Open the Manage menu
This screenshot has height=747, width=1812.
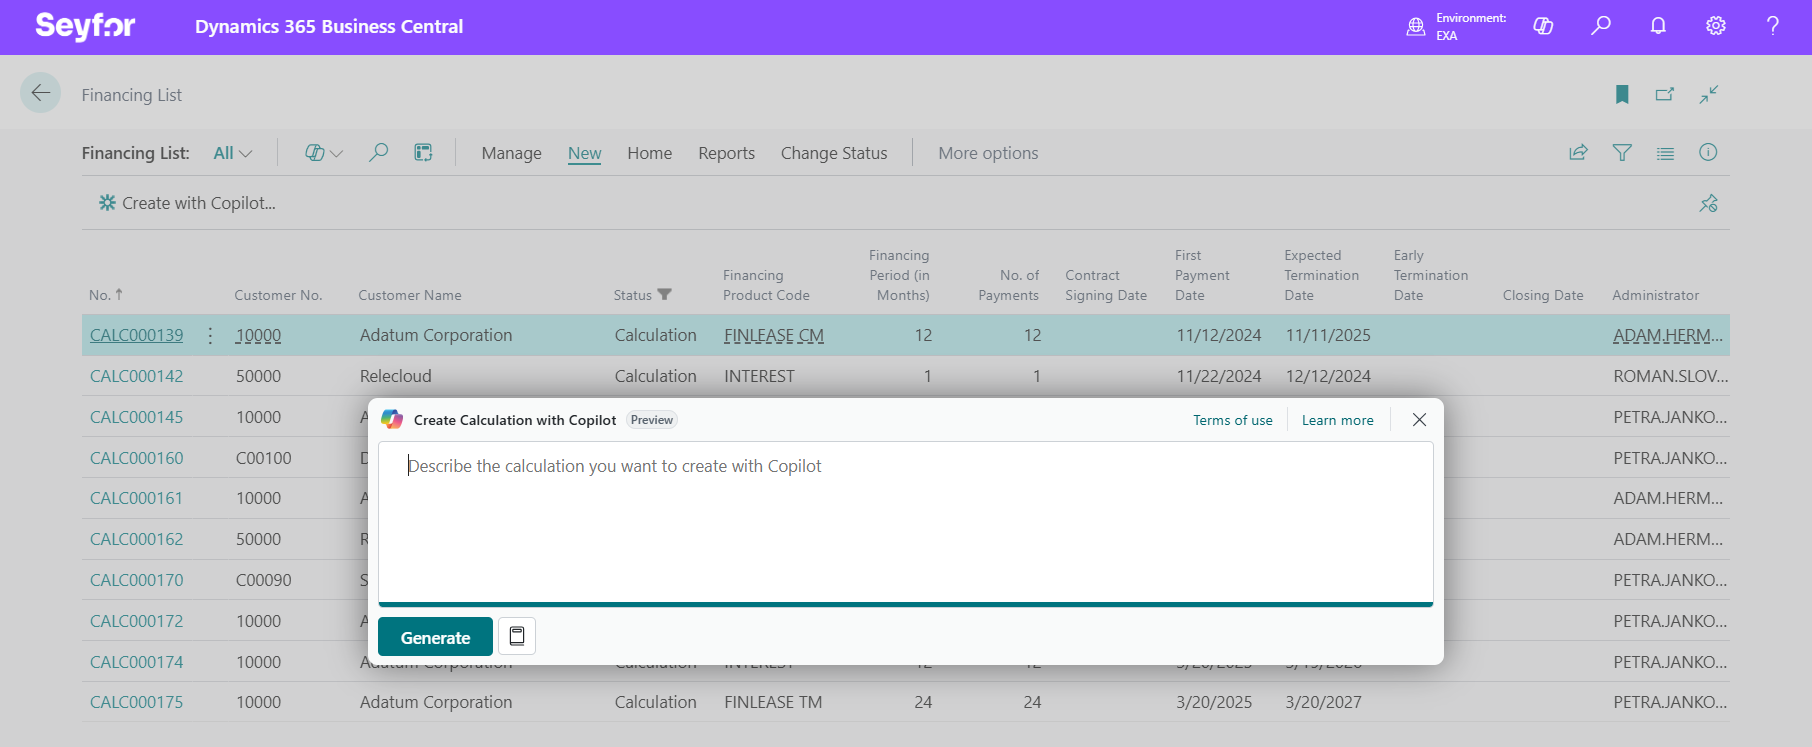(x=511, y=153)
